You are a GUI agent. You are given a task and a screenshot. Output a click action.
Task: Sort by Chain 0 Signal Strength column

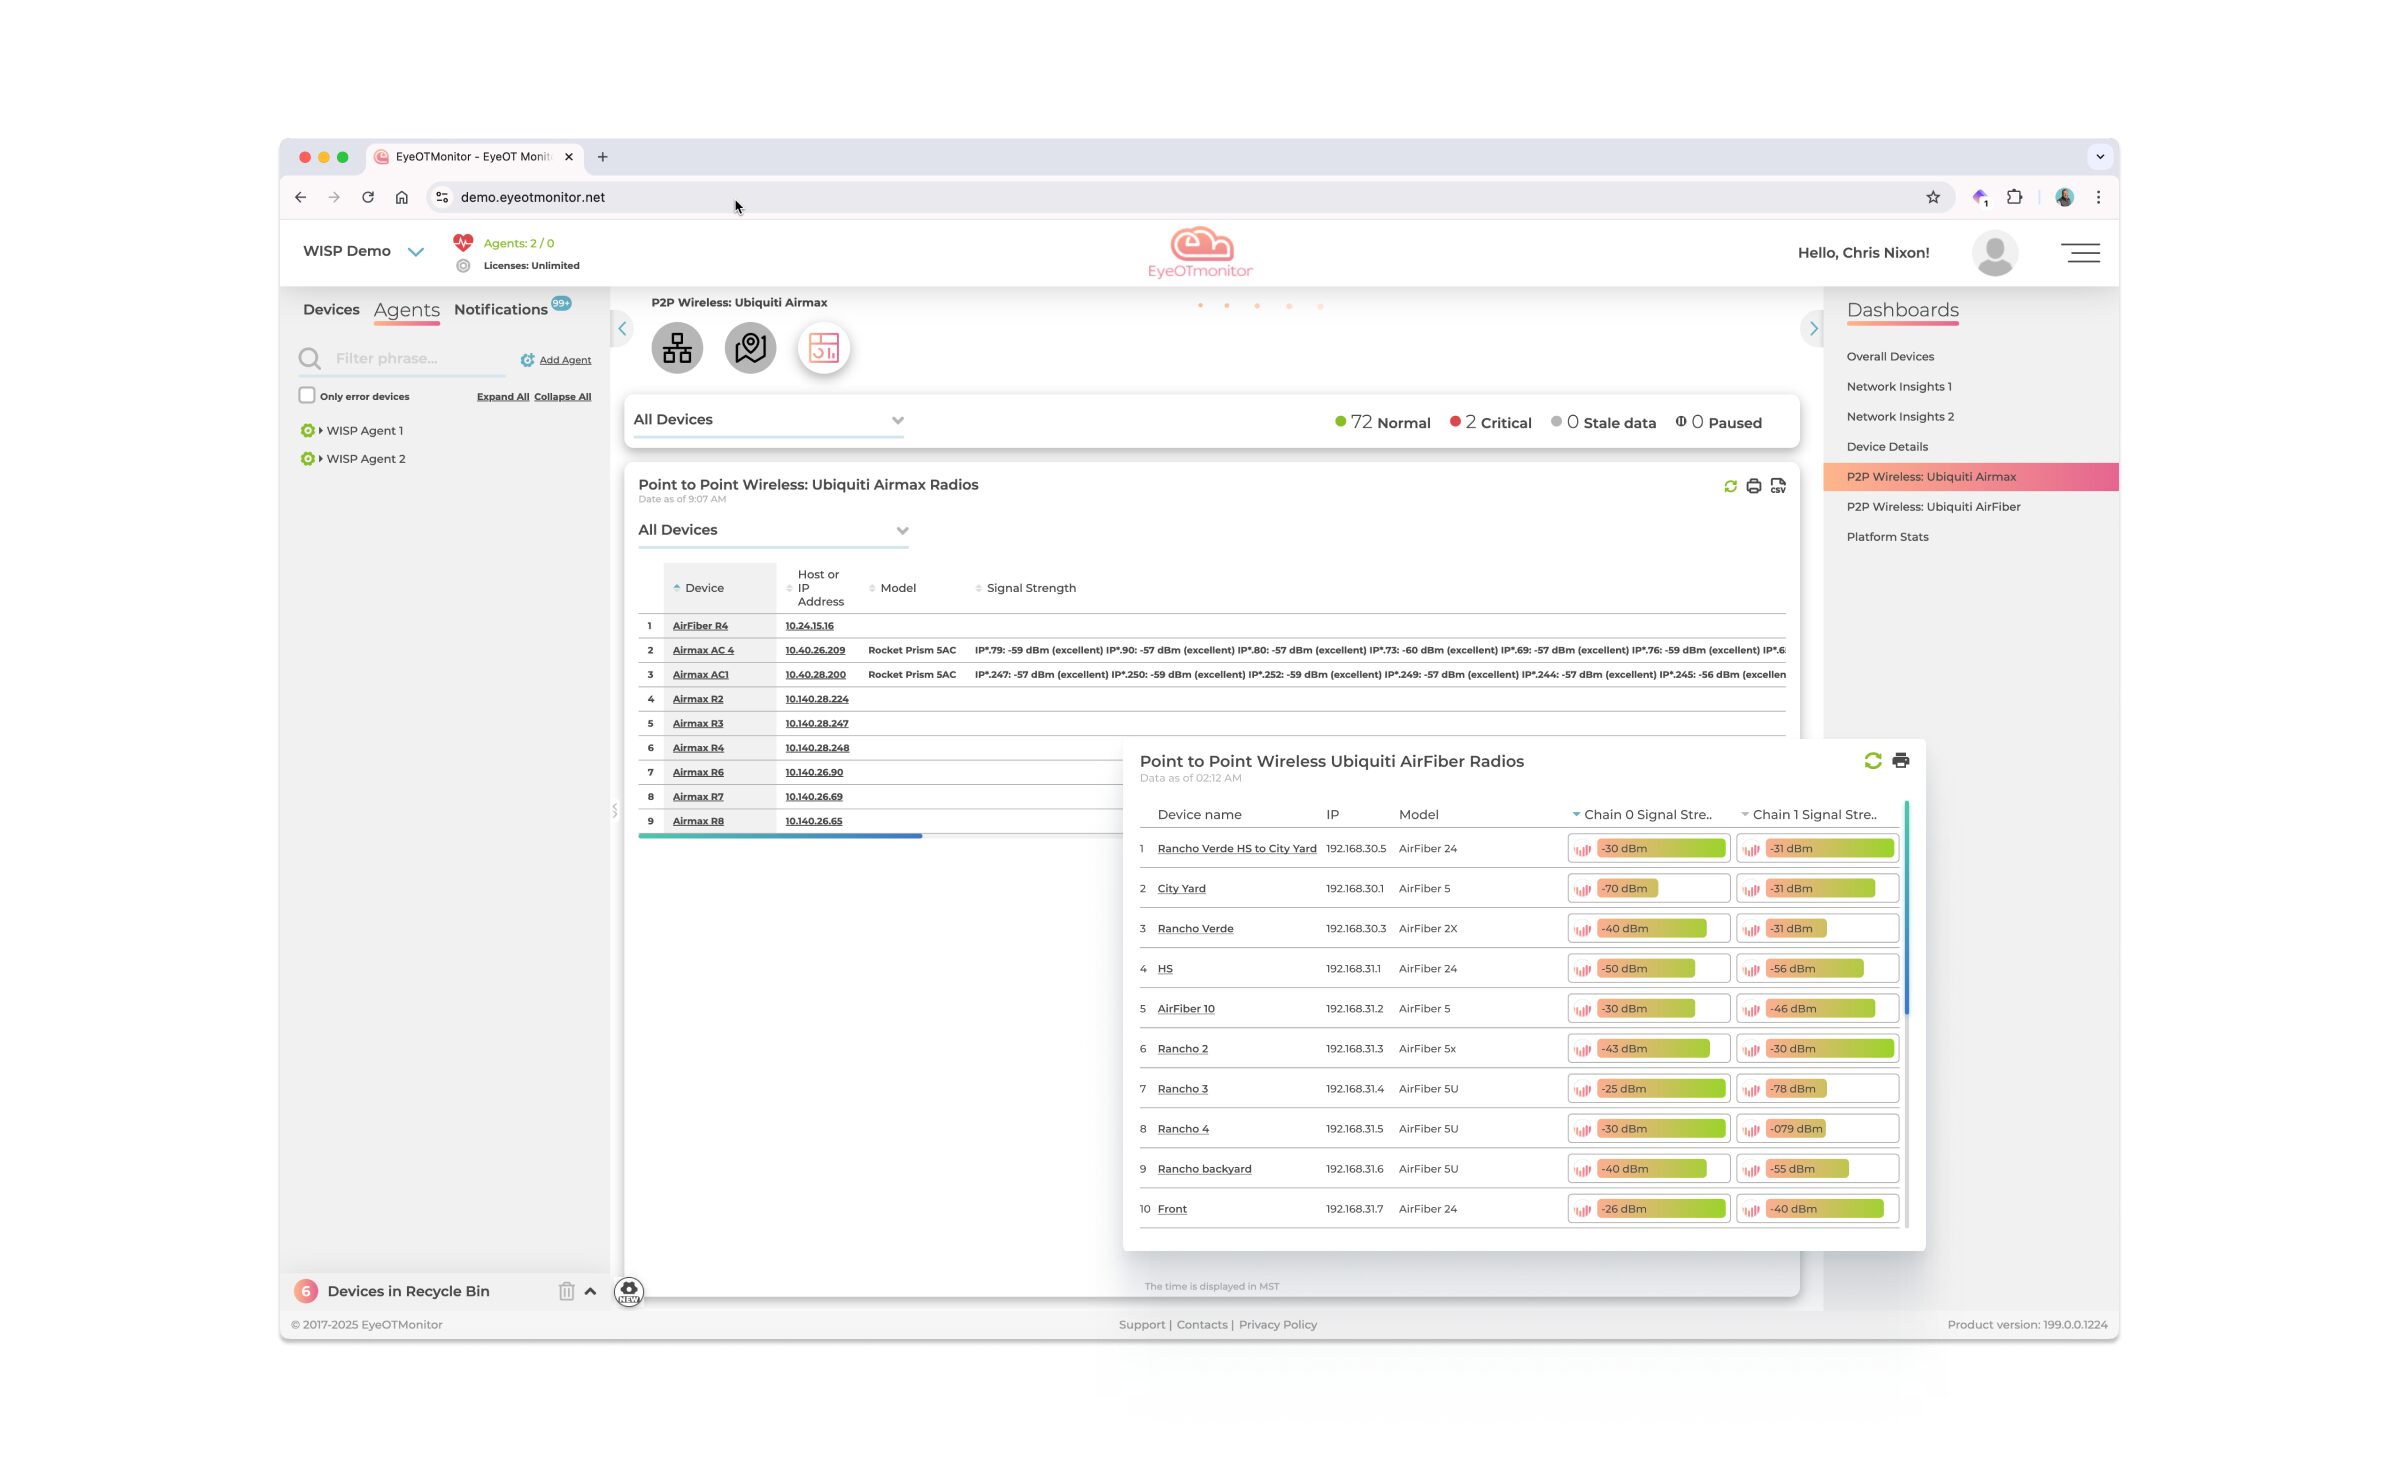point(1642,815)
